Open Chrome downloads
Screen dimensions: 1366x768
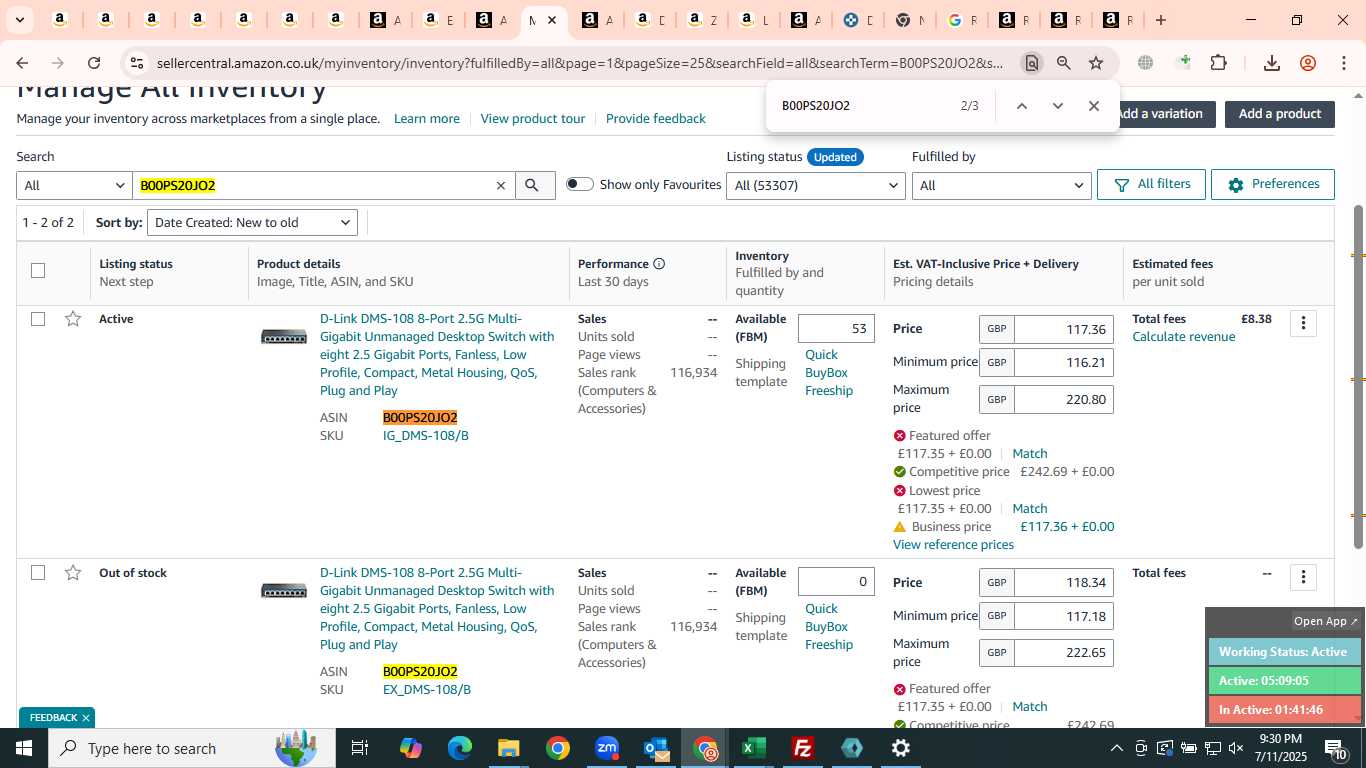coord(1272,63)
